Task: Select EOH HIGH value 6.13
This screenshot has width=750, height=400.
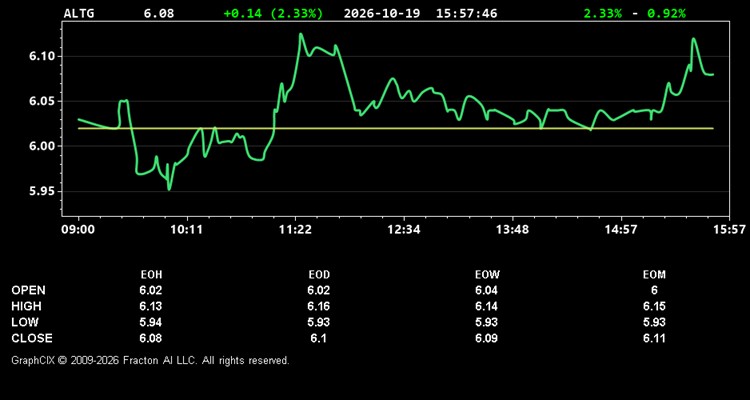Action: pos(151,307)
